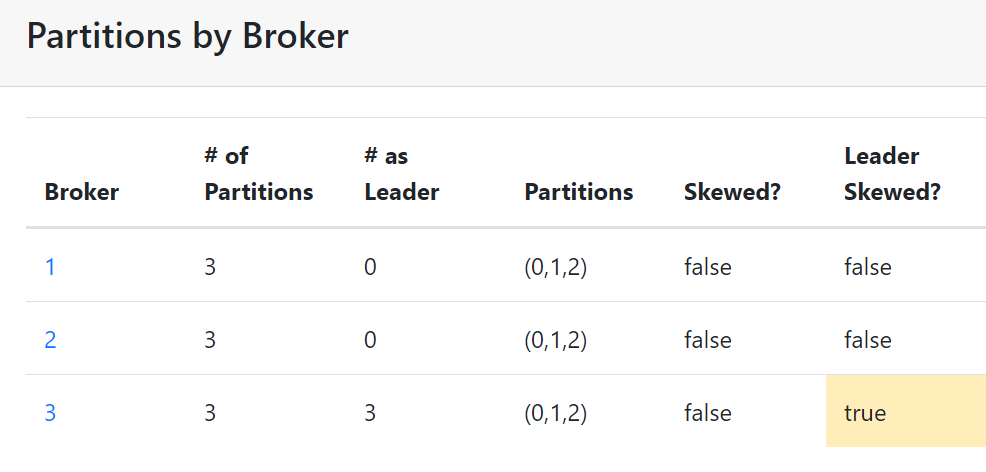Click the 'Skewed?' column header

[x=732, y=192]
